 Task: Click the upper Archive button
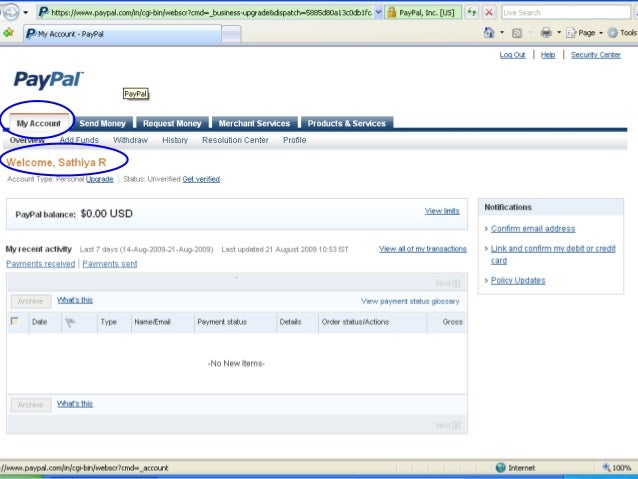click(x=31, y=301)
